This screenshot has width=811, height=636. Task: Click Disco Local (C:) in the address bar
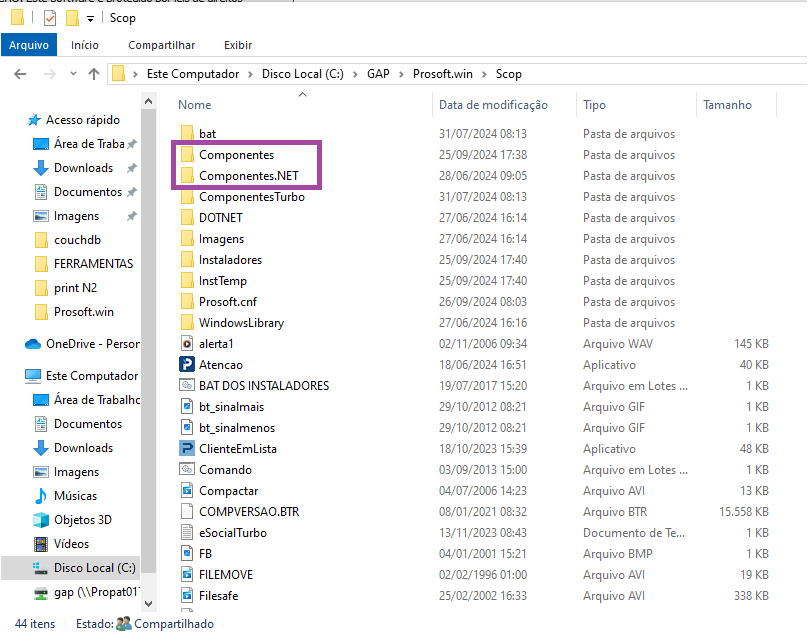[x=303, y=74]
